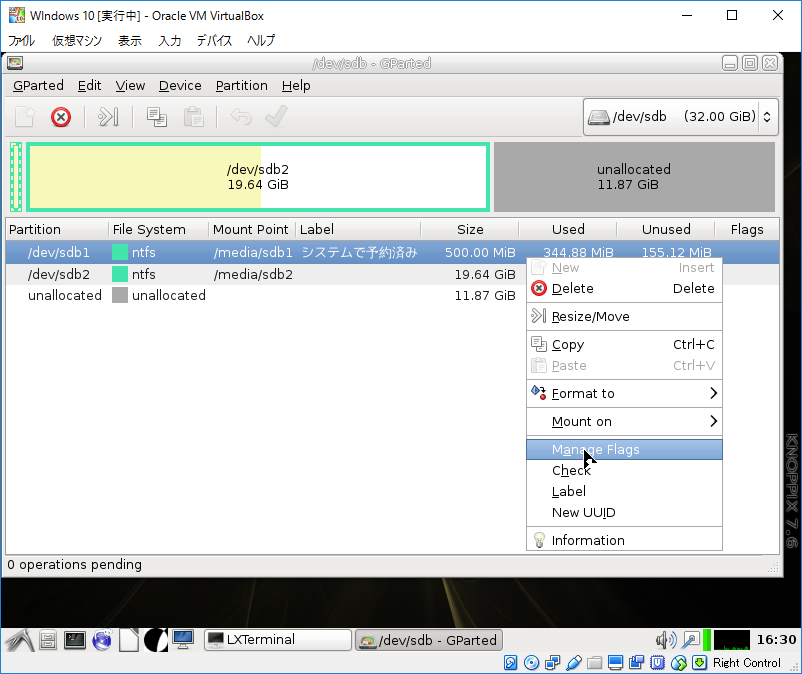Select the /dev/sdb2 graphical partition block
This screenshot has width=802, height=674.
click(258, 177)
